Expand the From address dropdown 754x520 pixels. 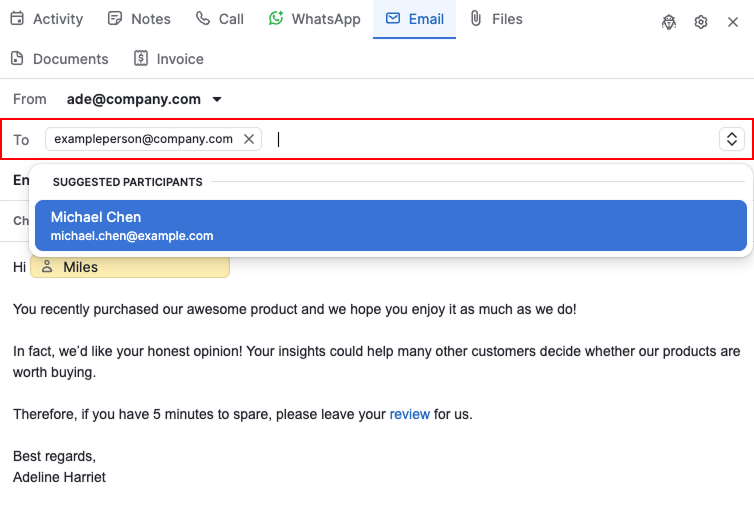(x=217, y=100)
